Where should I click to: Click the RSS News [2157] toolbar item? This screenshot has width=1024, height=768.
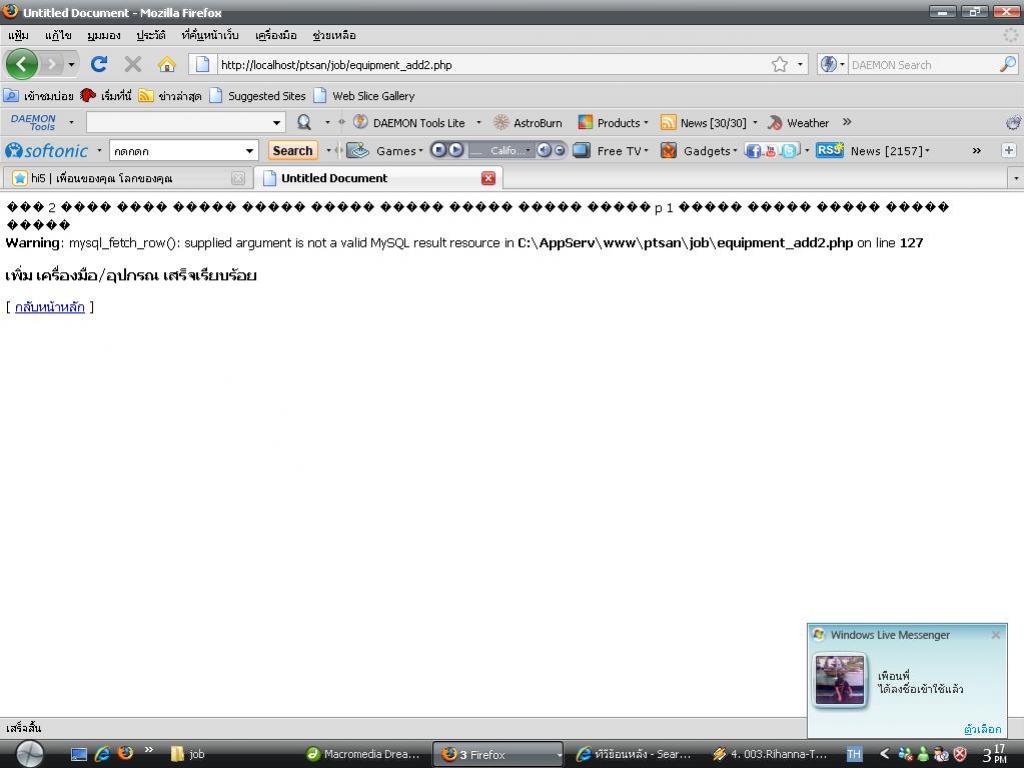(872, 151)
